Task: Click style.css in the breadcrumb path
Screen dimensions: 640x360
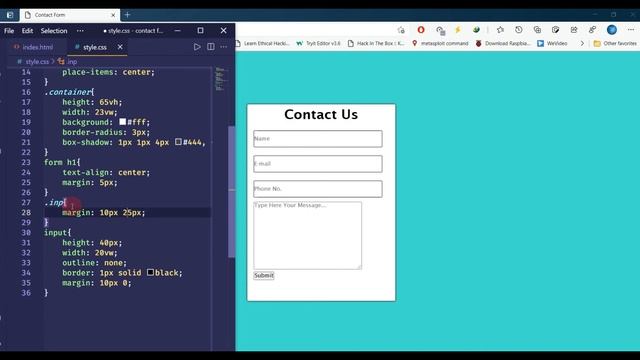Action: (x=37, y=62)
